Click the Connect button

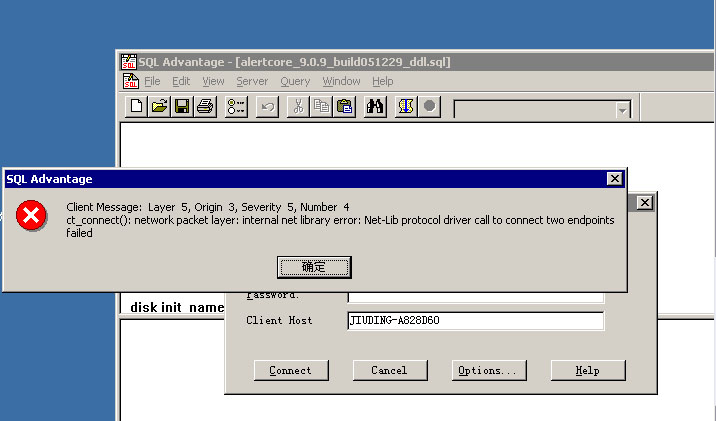(291, 370)
